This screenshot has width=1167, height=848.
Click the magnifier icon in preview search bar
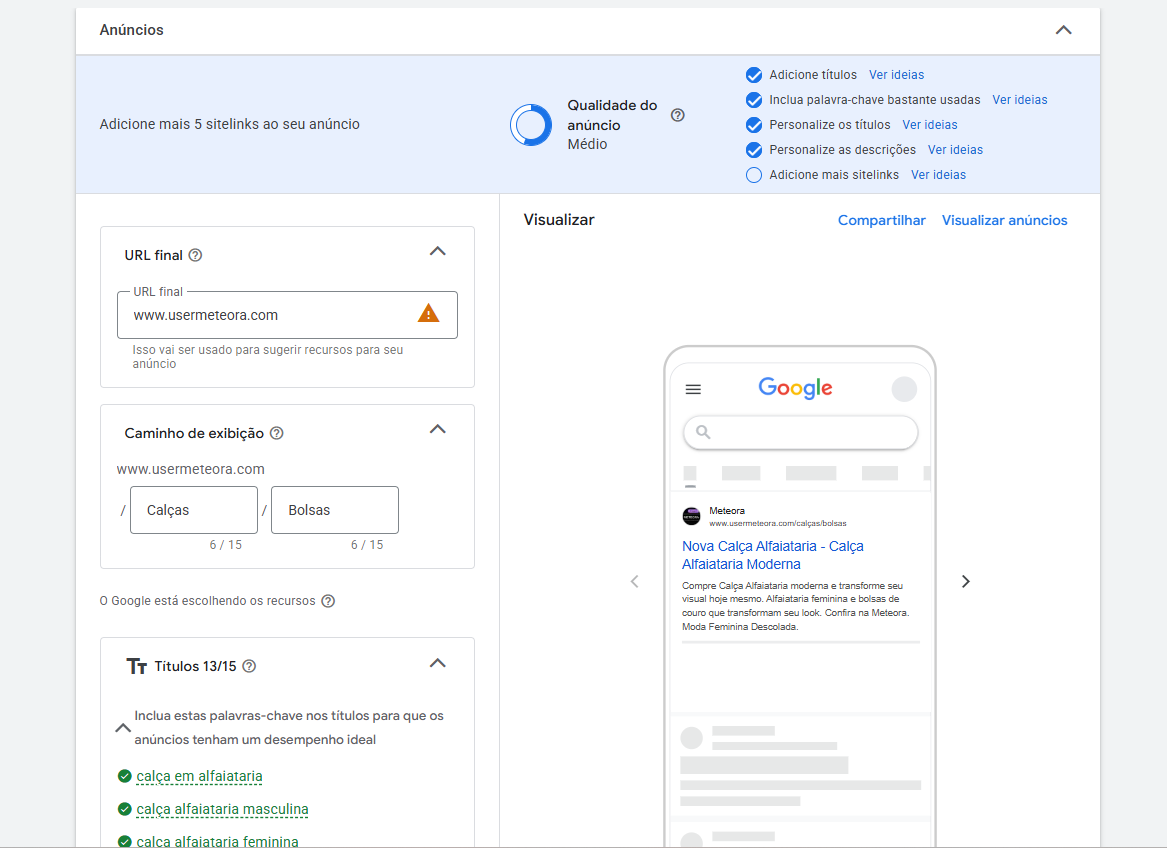pyautogui.click(x=703, y=432)
